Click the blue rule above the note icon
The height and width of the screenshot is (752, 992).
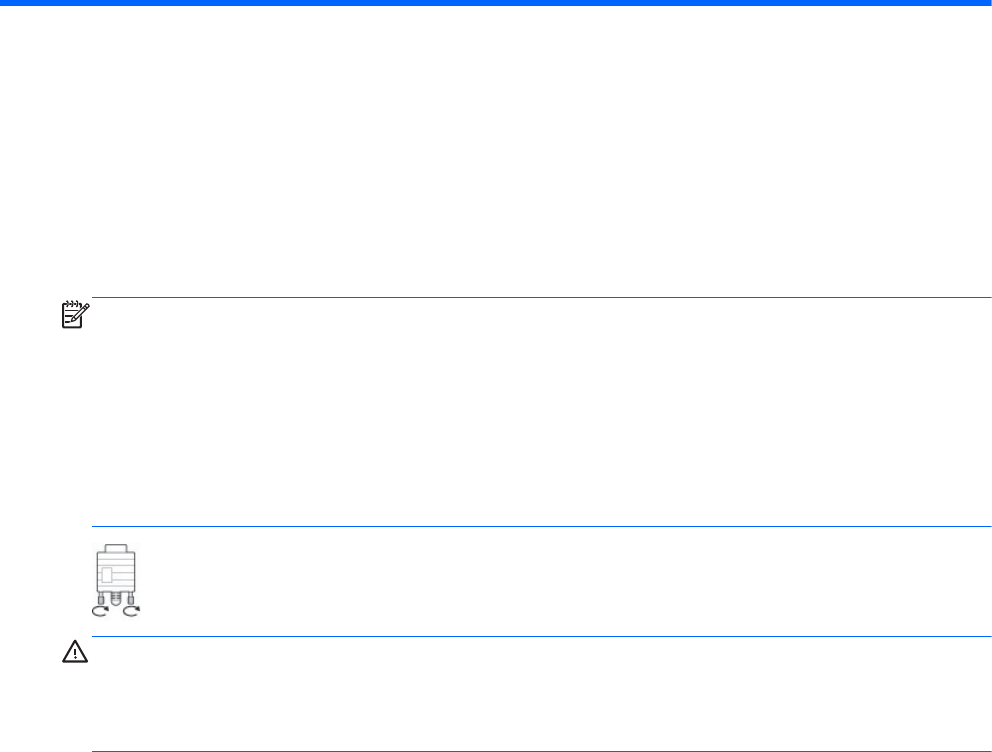542,297
